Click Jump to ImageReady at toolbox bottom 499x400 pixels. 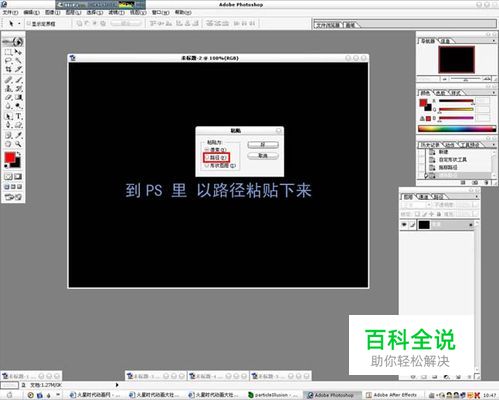(13, 197)
